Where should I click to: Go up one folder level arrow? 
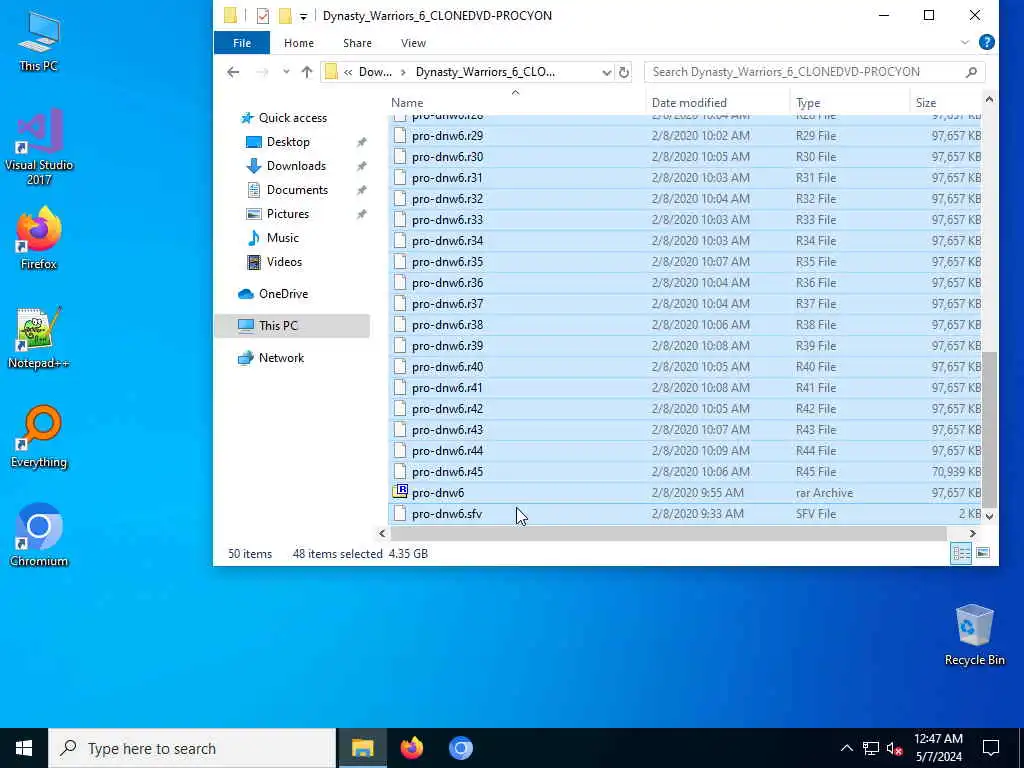pyautogui.click(x=307, y=72)
